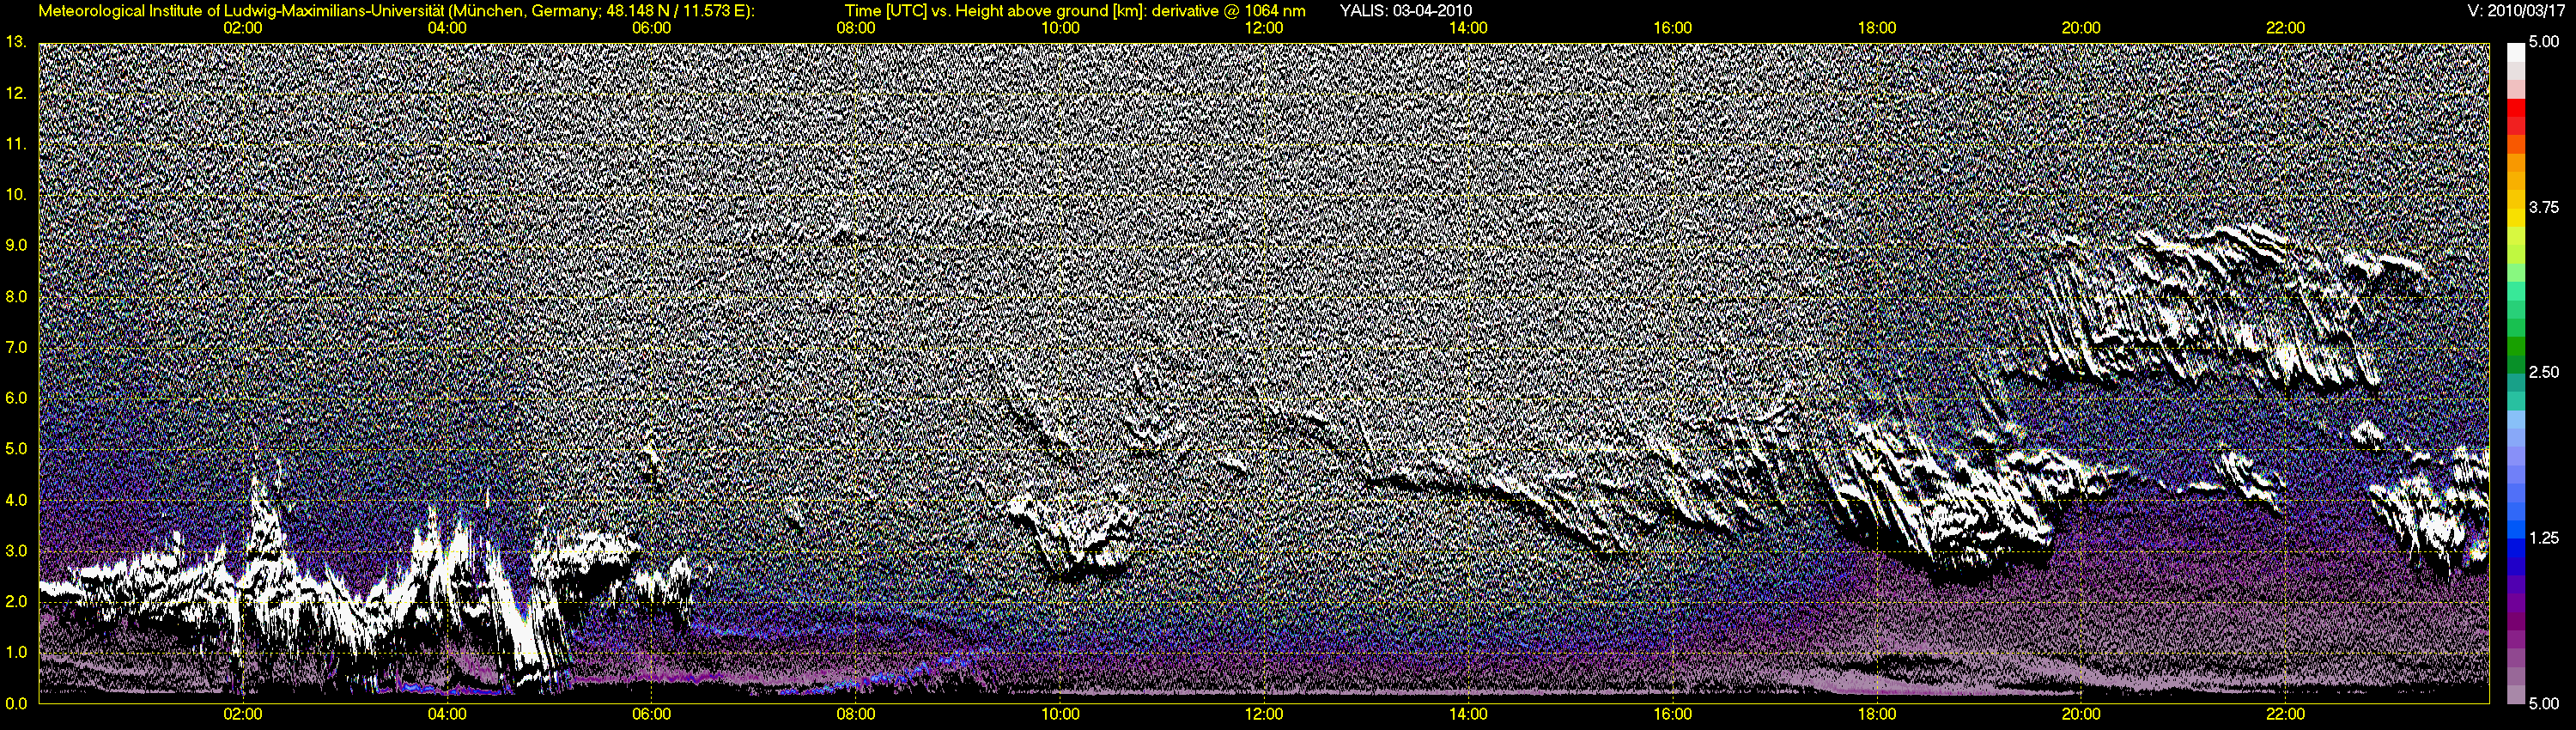Click the 13. height axis label
Image resolution: width=2576 pixels, height=730 pixels.
tap(16, 43)
